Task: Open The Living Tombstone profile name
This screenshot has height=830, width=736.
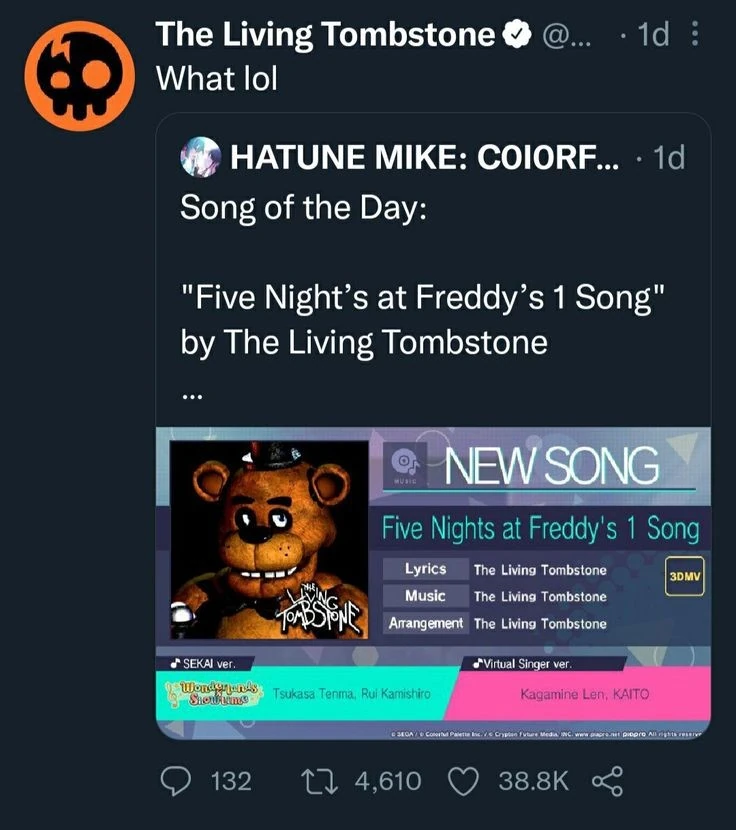Action: (x=326, y=36)
